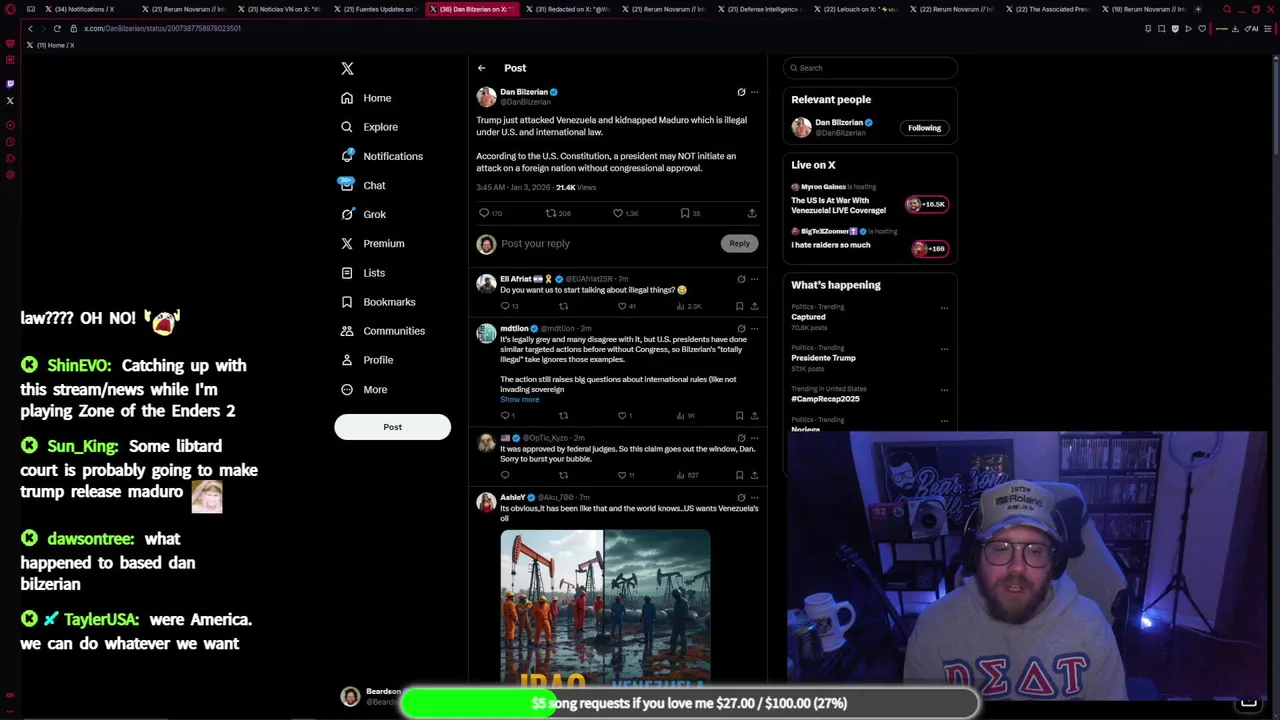
Task: Click mdtlion's profile avatar
Action: pyautogui.click(x=486, y=333)
